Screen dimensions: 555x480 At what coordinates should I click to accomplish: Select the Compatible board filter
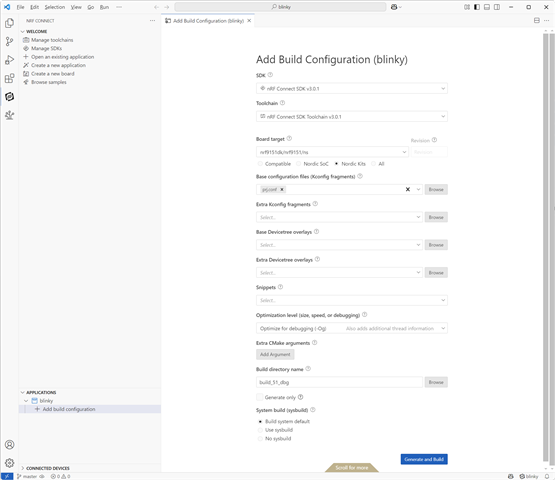click(261, 164)
